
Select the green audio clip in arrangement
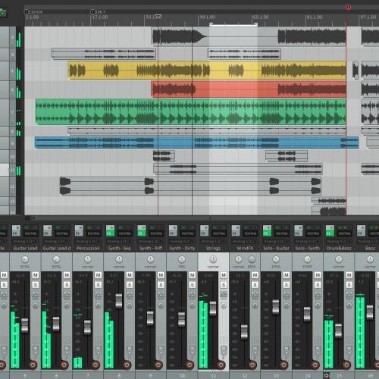pos(191,112)
